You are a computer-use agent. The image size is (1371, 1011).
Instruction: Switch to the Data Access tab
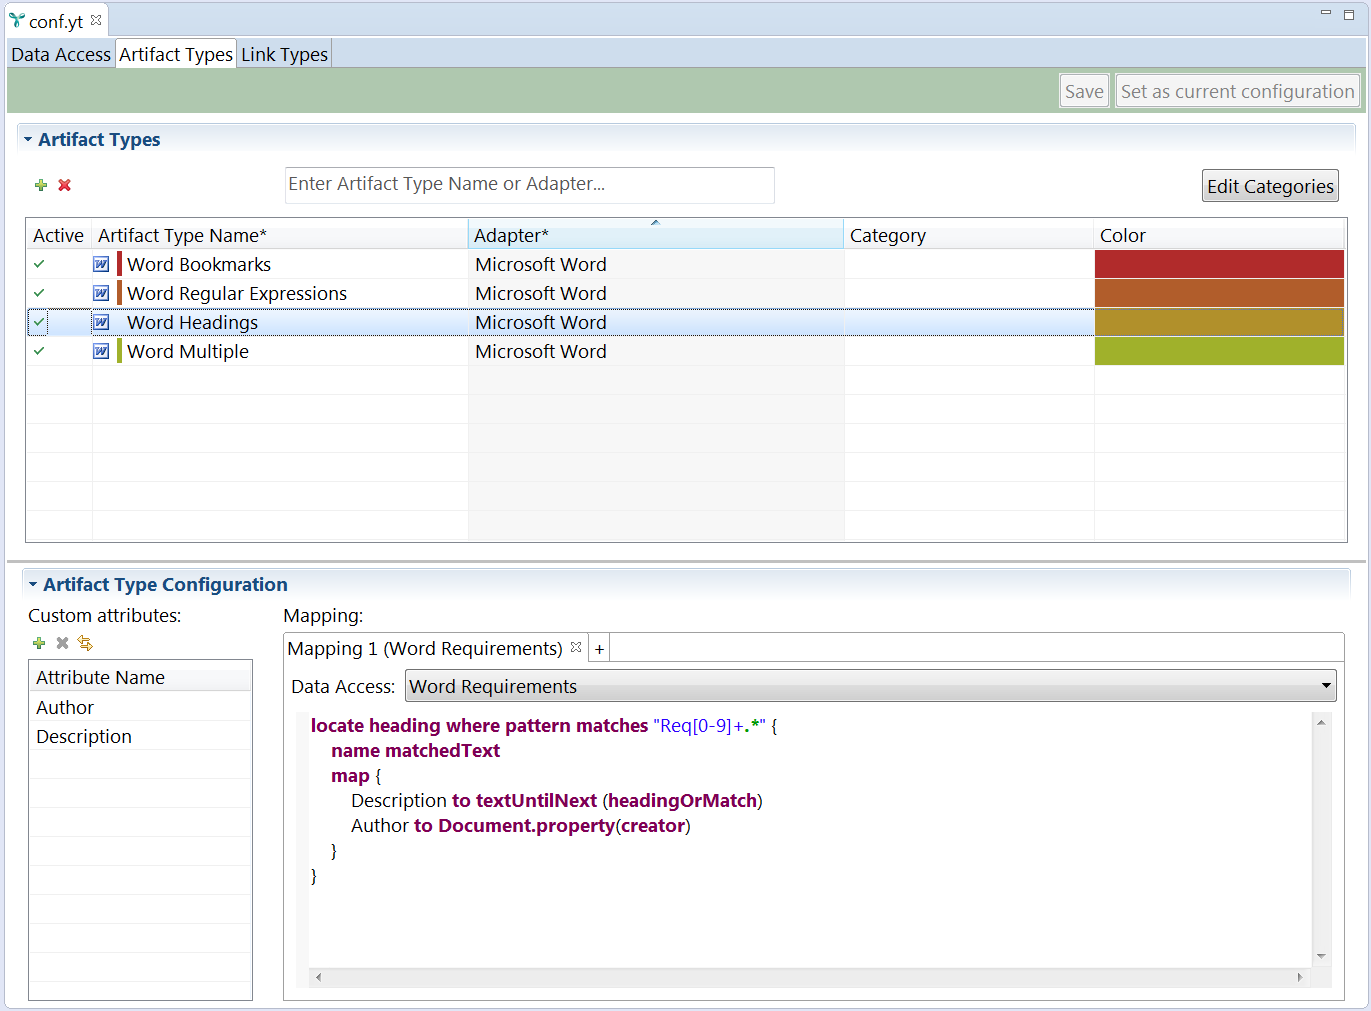[61, 54]
